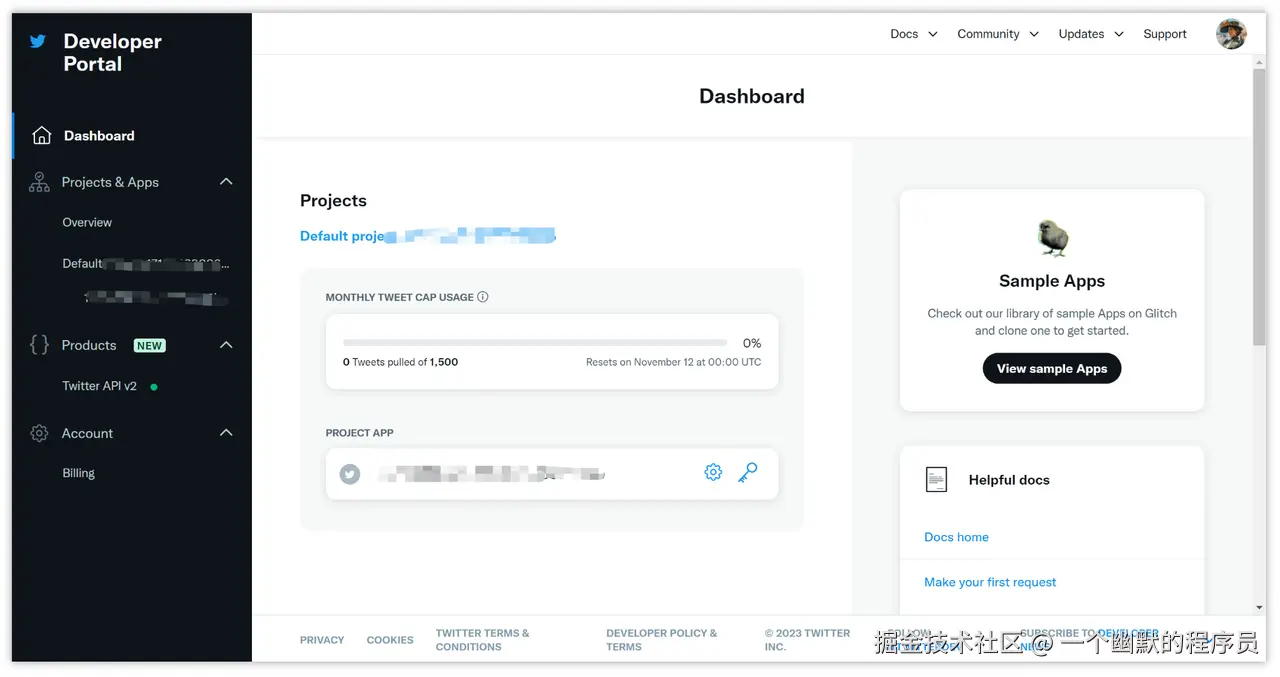Open the Default project link
Image resolution: width=1280 pixels, height=677 pixels.
coord(427,236)
